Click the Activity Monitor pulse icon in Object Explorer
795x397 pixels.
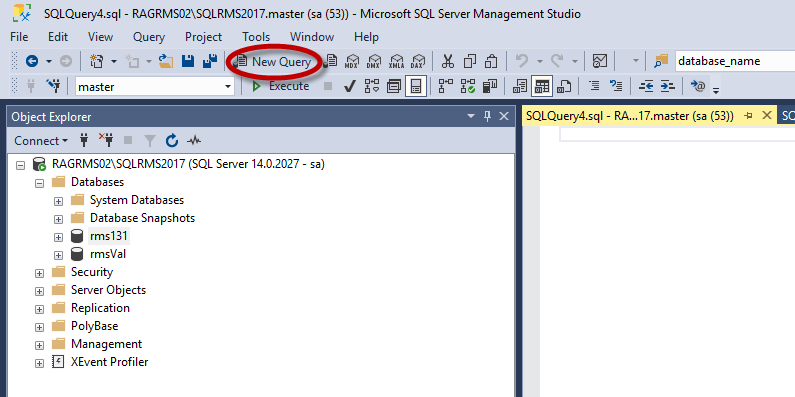[194, 140]
